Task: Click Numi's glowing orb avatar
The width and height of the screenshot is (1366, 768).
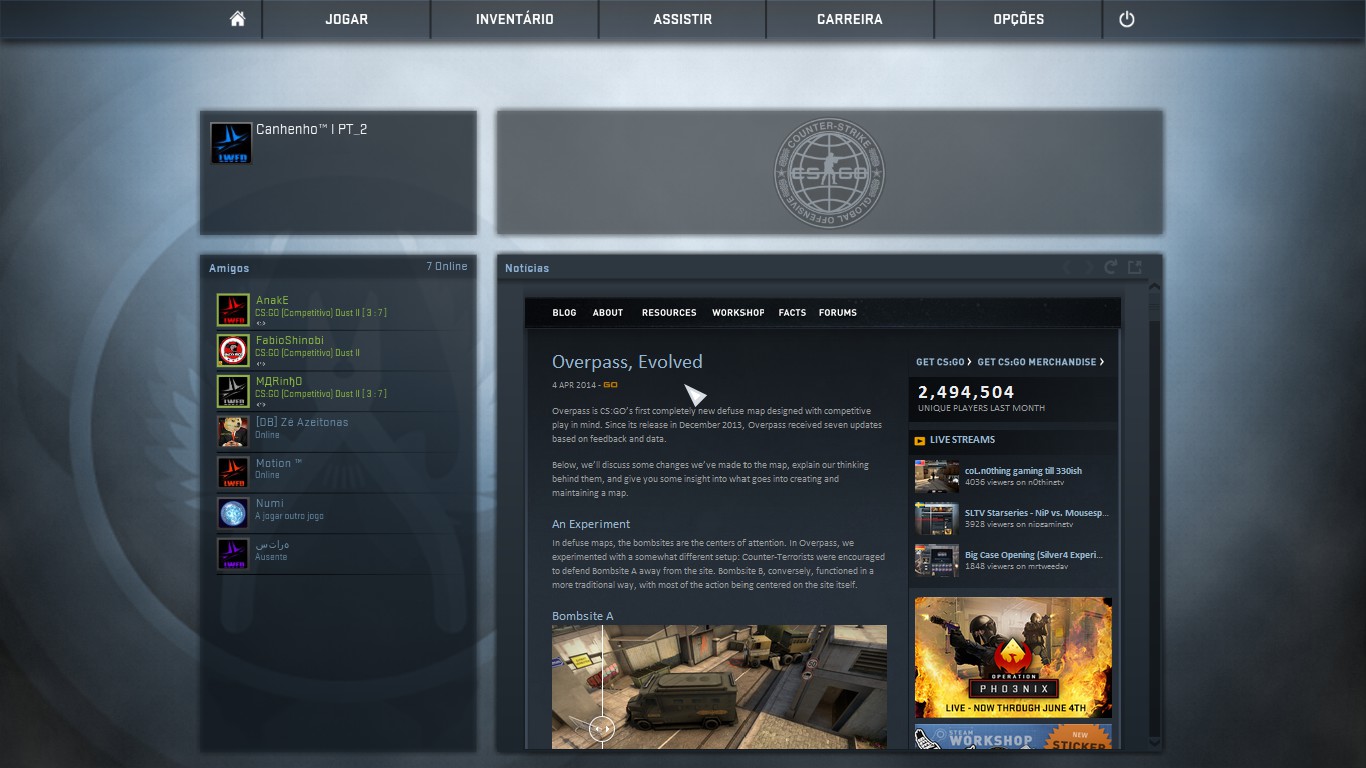Action: coord(233,513)
